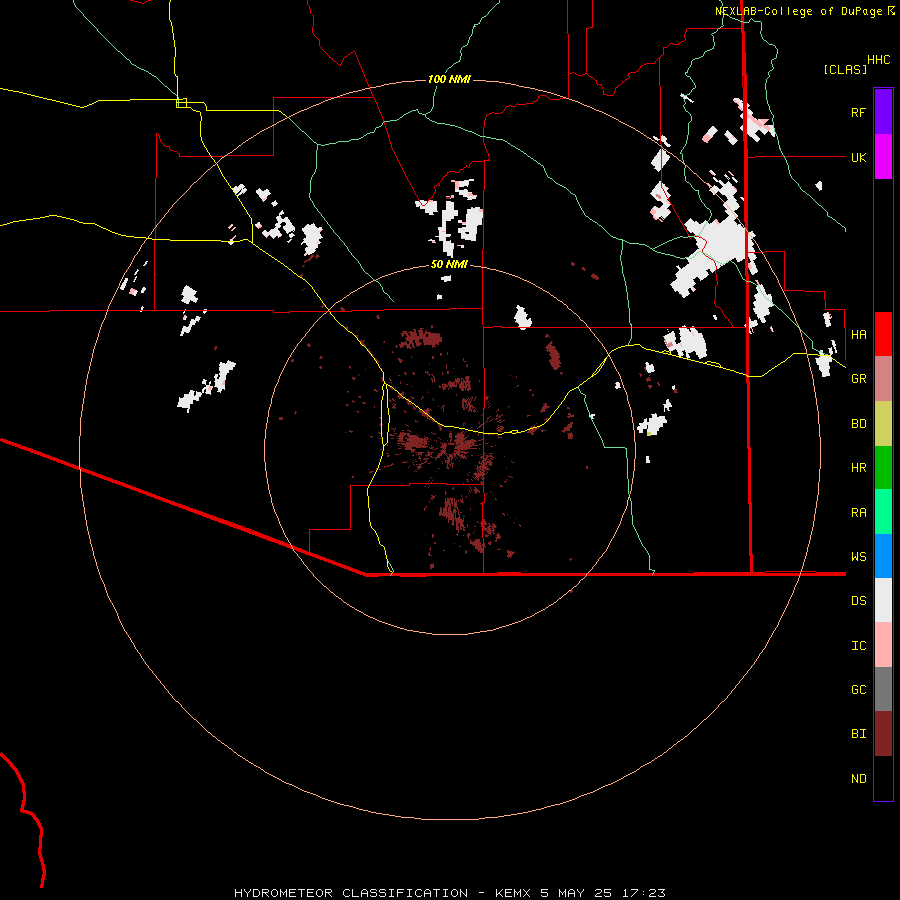The height and width of the screenshot is (900, 900).
Task: Click the [CLAS] units label
Action: (845, 69)
